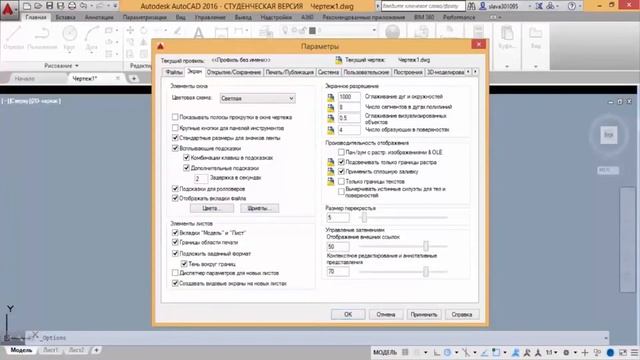Click the Undo arrow icon in quick access toolbar
Viewport: 640px width, 360px height.
click(x=83, y=6)
